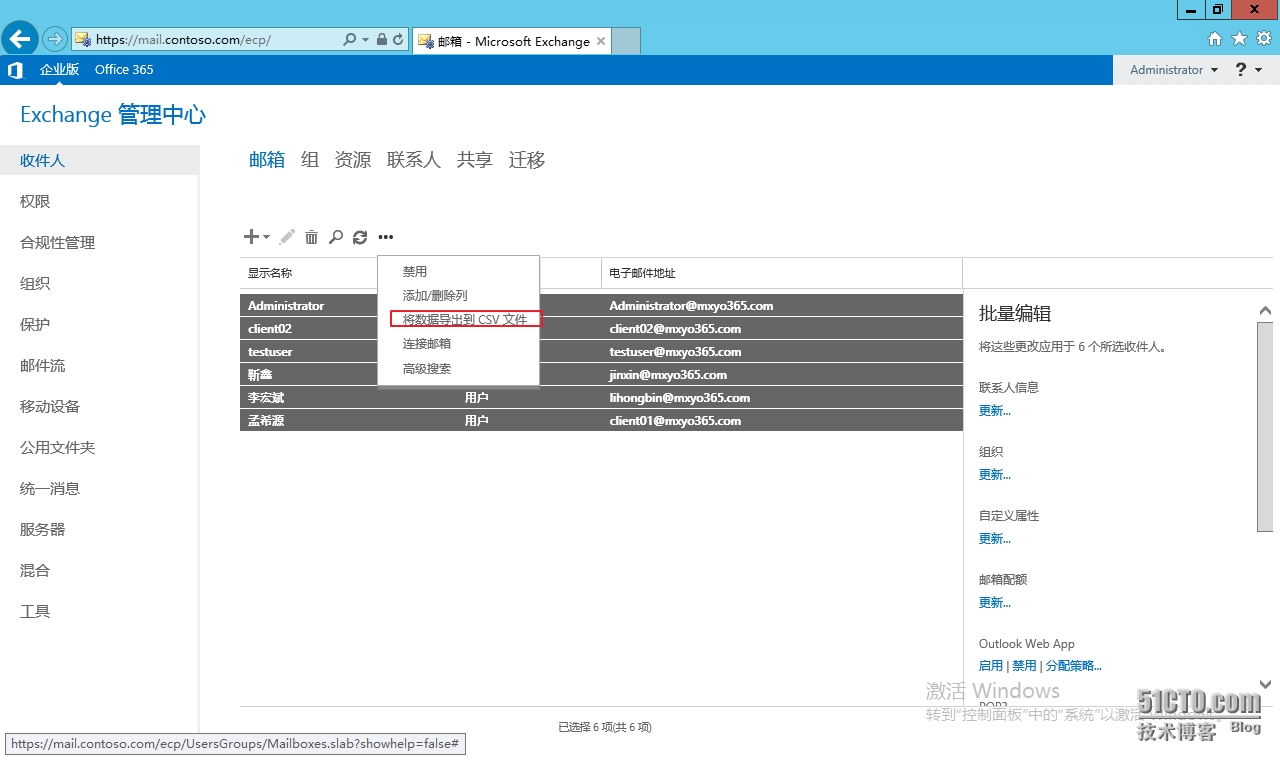Click the browser back arrow button
Screen dimensions: 1280x760
tap(20, 40)
